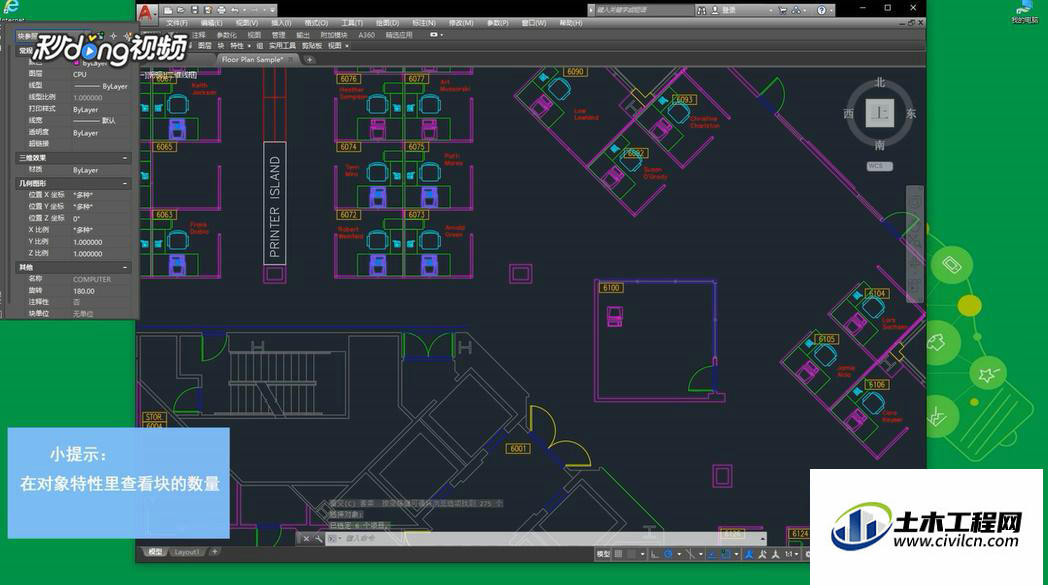The height and width of the screenshot is (585, 1048).
Task: Open the 我的电脑 desktop icon
Action: [x=1025, y=11]
